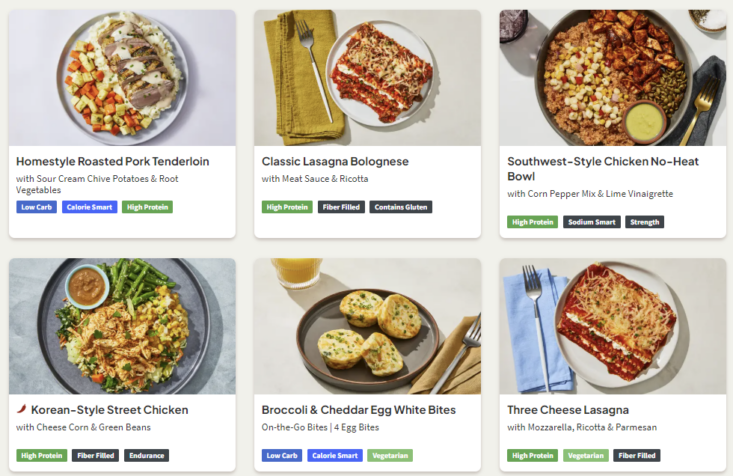Image resolution: width=733 pixels, height=476 pixels.
Task: Select the Sodium Smart tag
Action: coord(592,222)
